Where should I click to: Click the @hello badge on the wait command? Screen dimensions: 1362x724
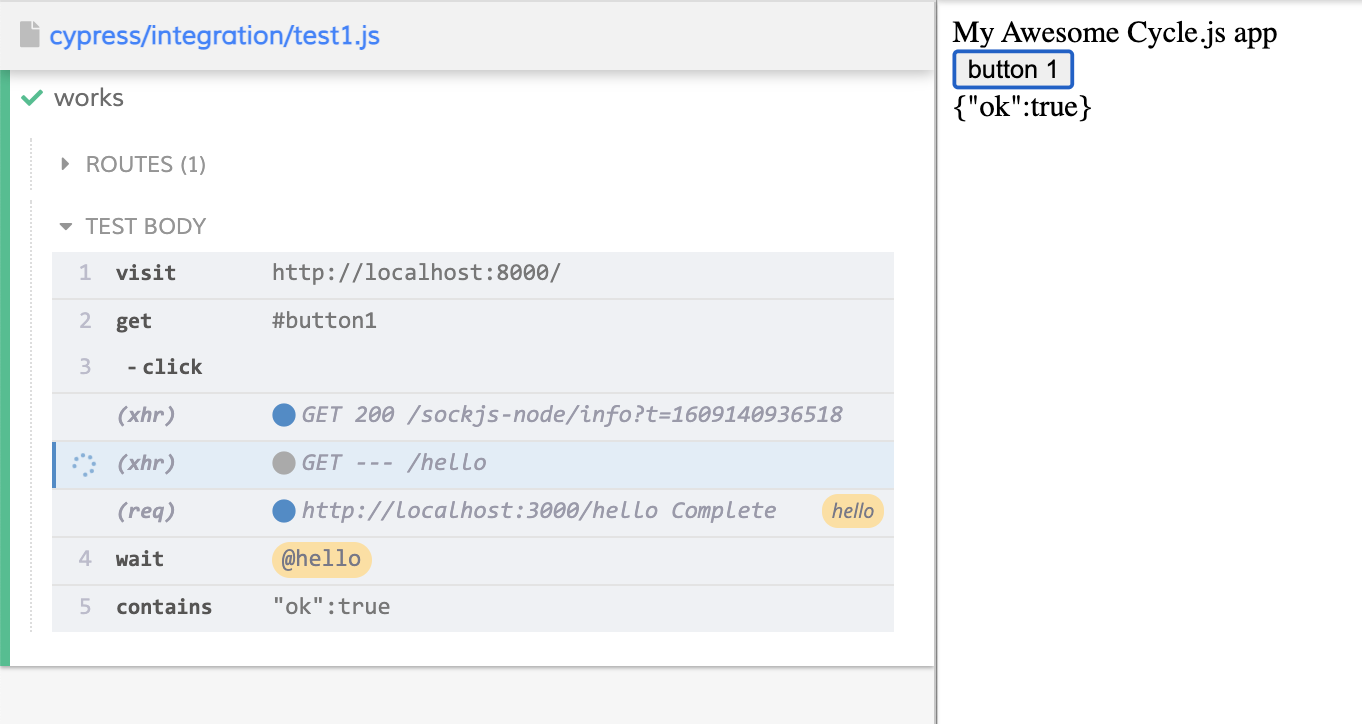pyautogui.click(x=321, y=559)
